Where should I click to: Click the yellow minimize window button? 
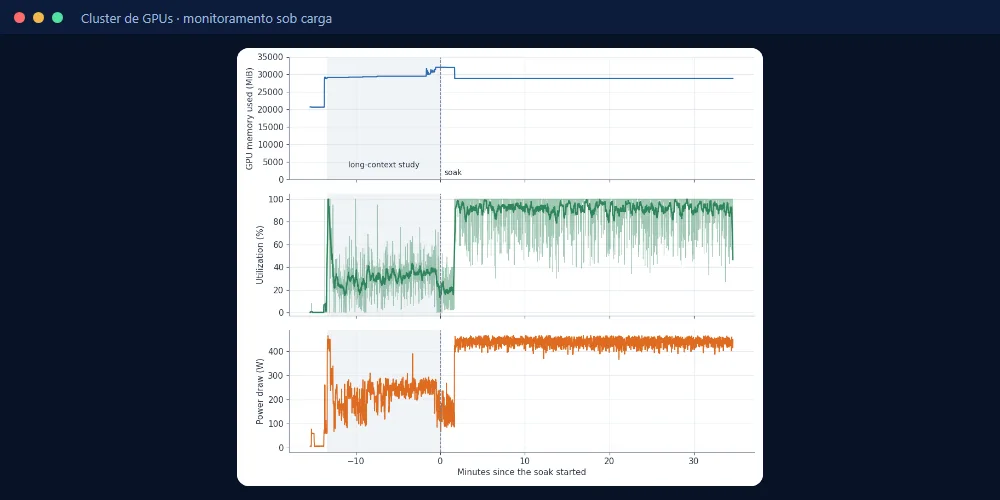38,18
